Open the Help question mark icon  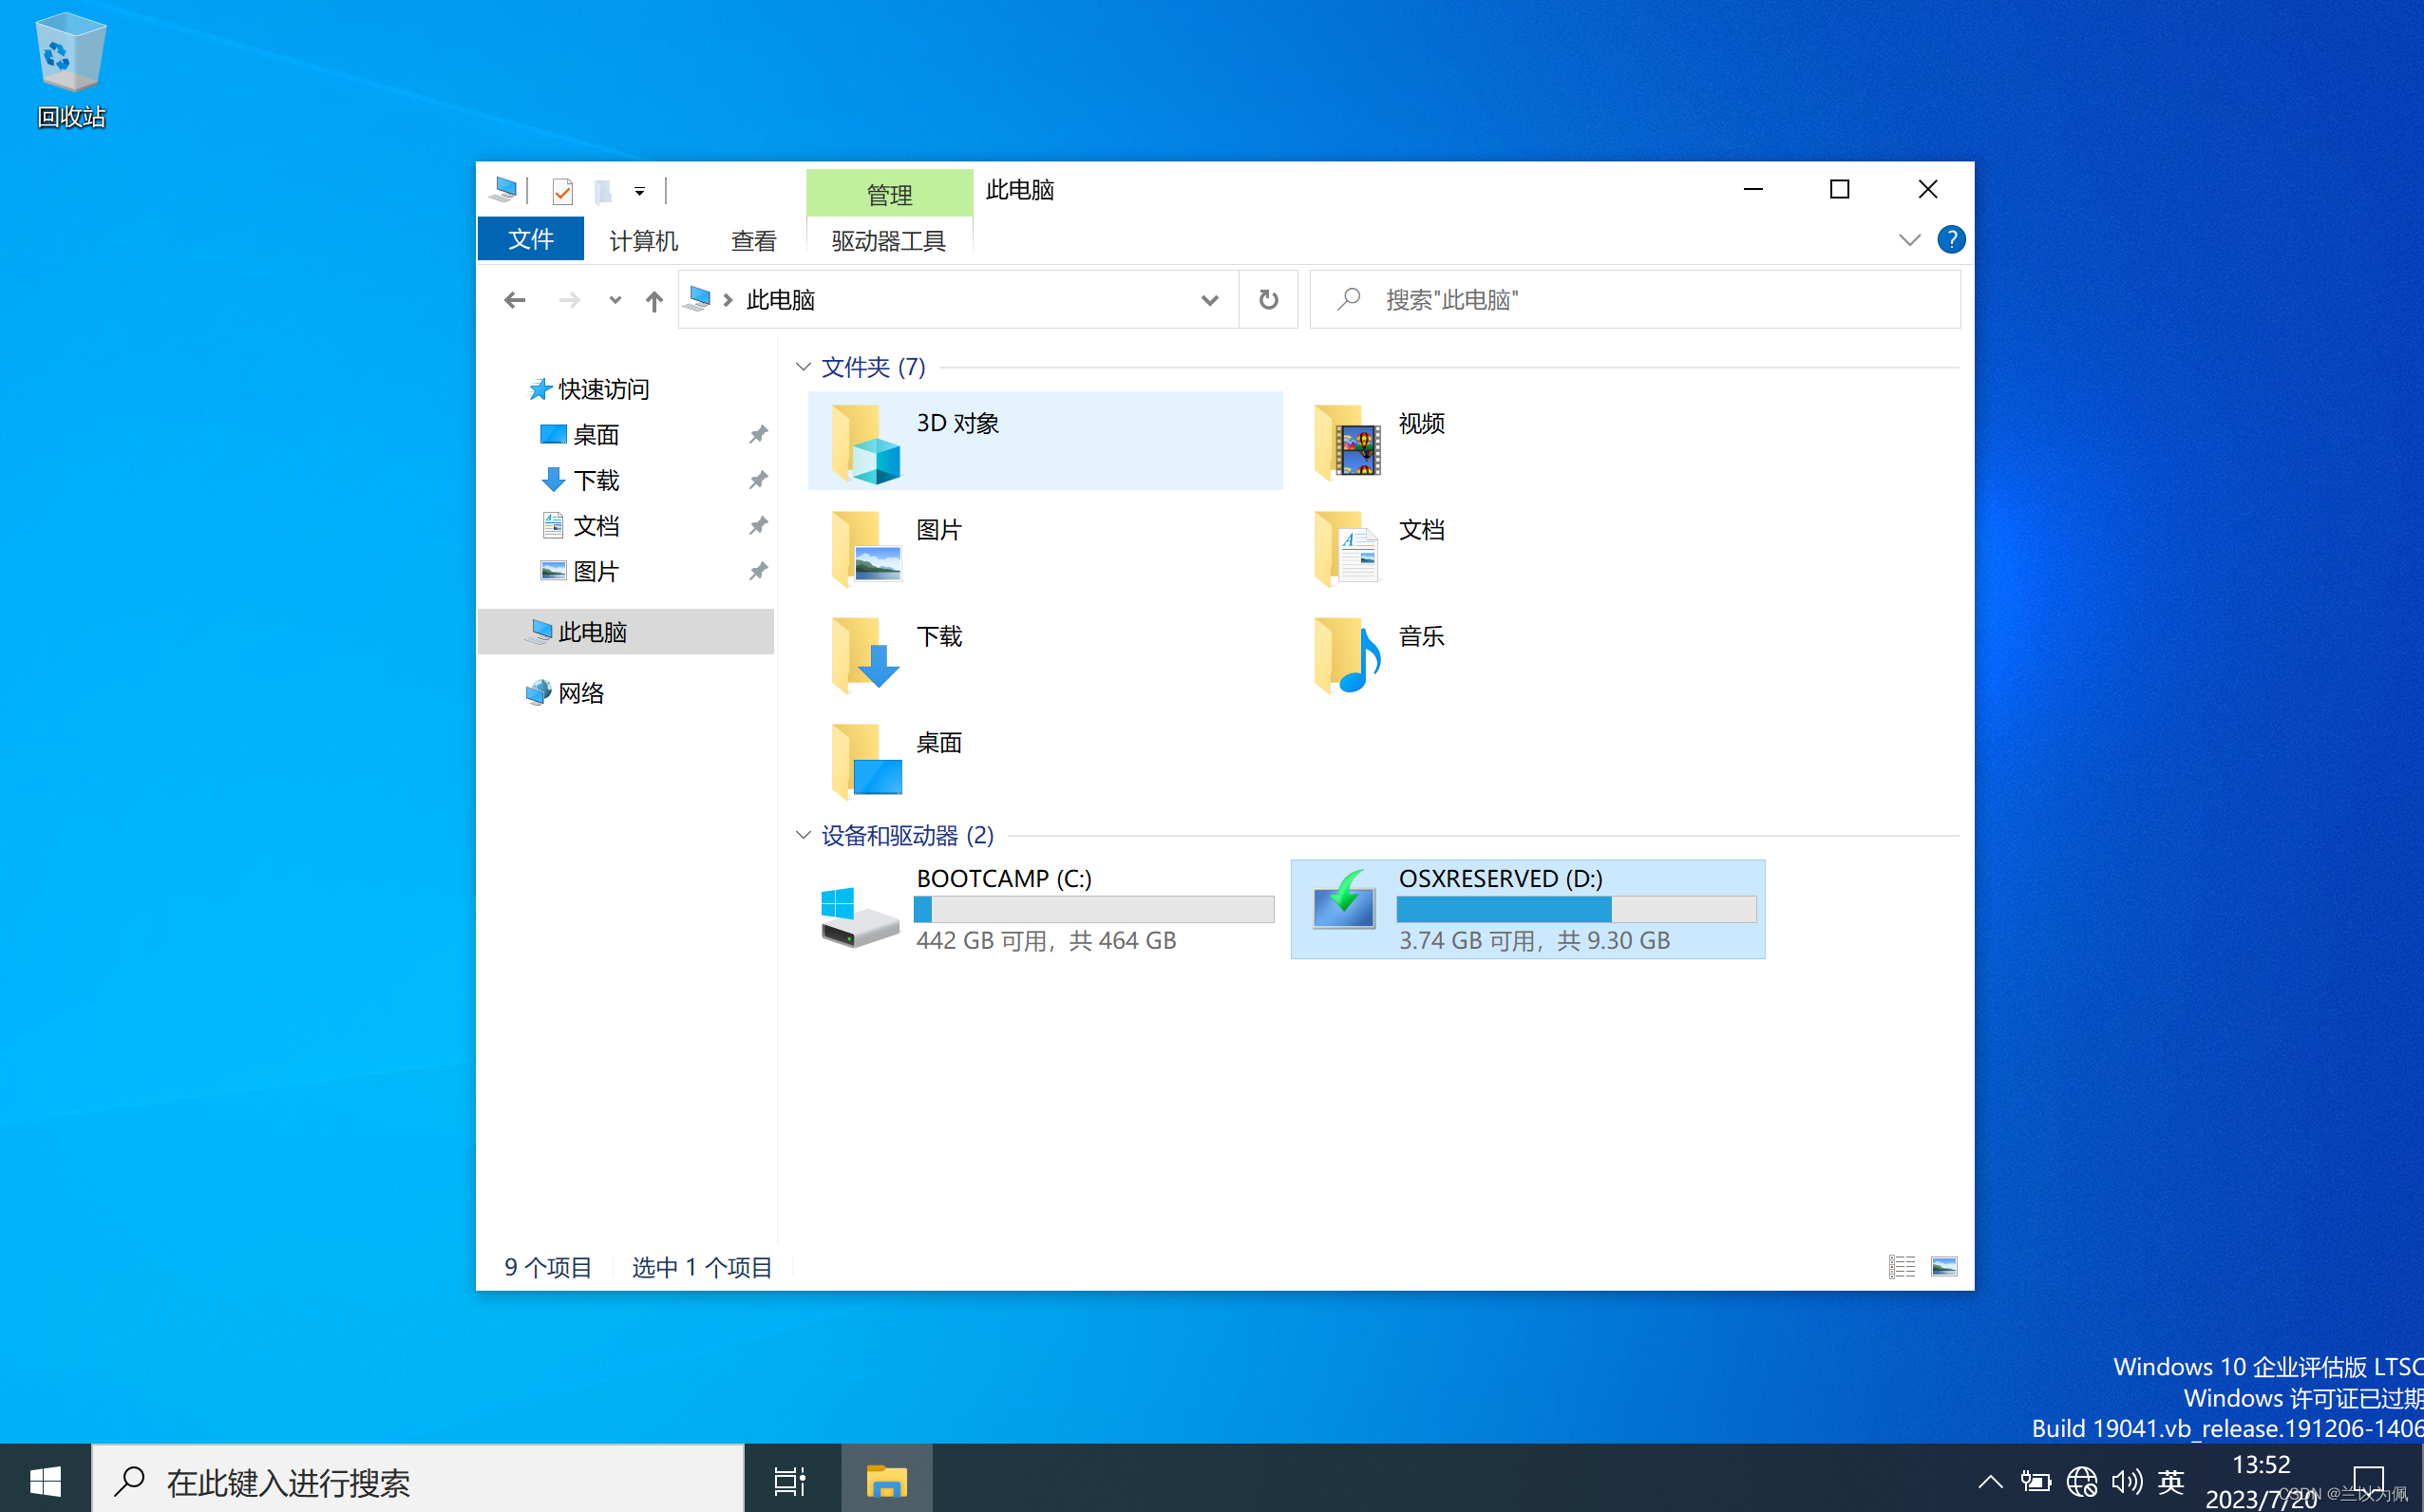[x=1950, y=240]
